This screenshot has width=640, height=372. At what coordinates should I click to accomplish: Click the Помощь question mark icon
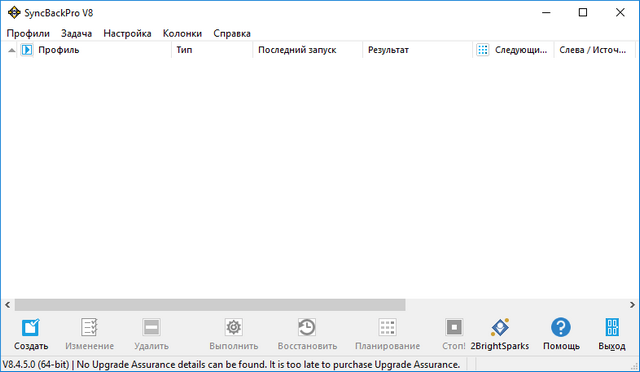point(561,327)
